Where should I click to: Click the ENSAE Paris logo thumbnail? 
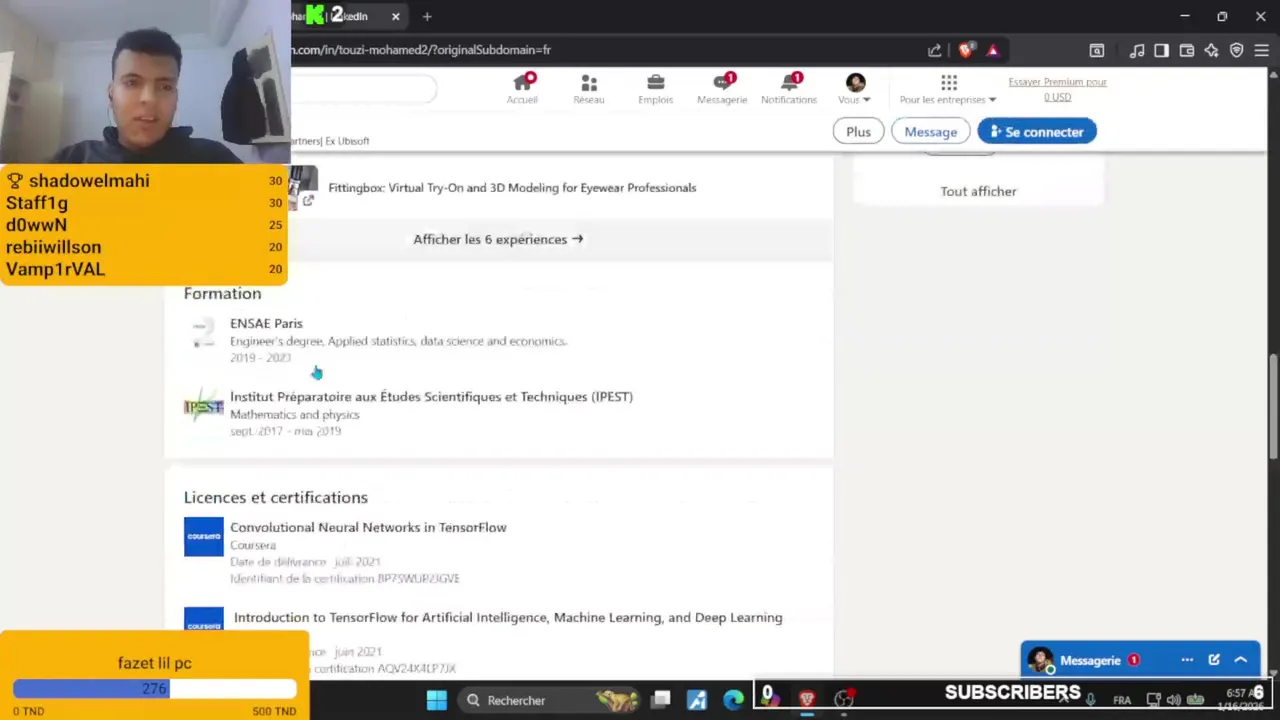tap(203, 335)
